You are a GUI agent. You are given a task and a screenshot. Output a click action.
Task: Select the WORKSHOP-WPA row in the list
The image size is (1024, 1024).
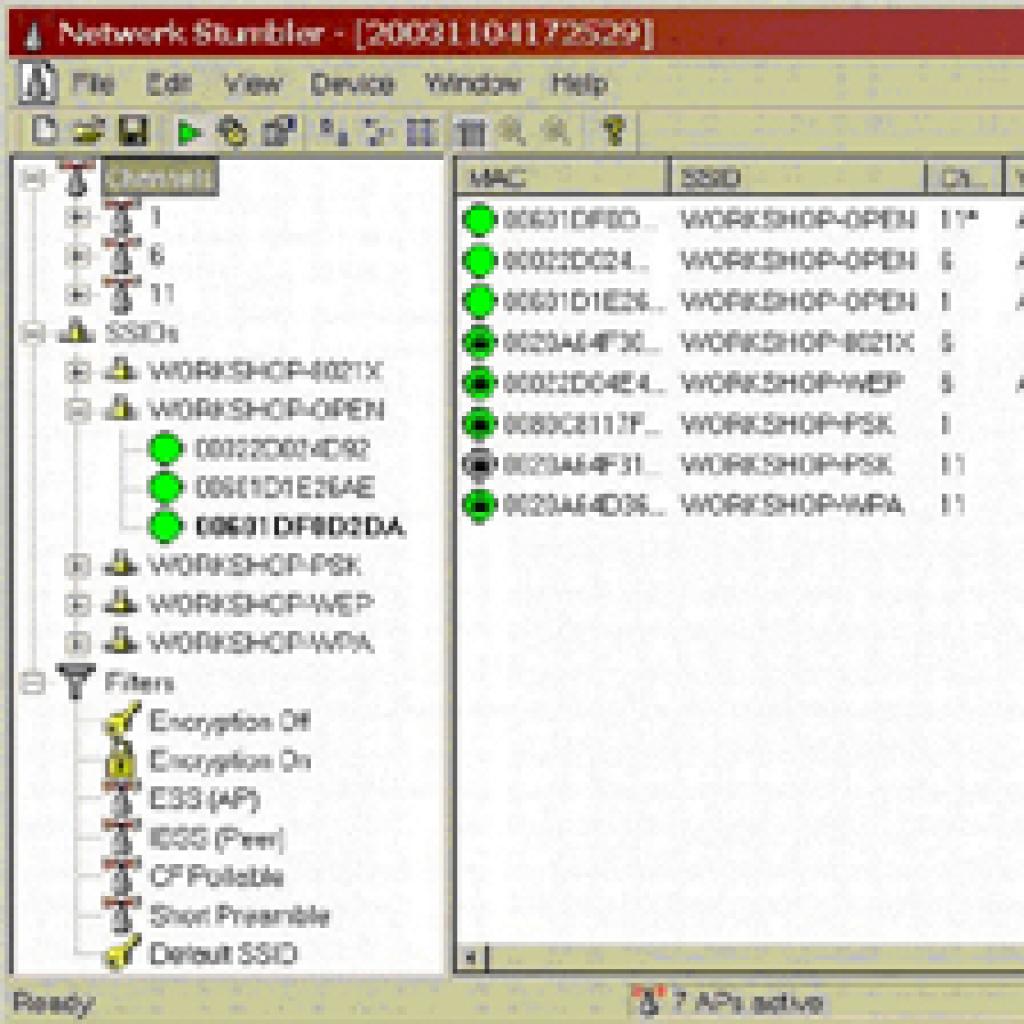741,505
